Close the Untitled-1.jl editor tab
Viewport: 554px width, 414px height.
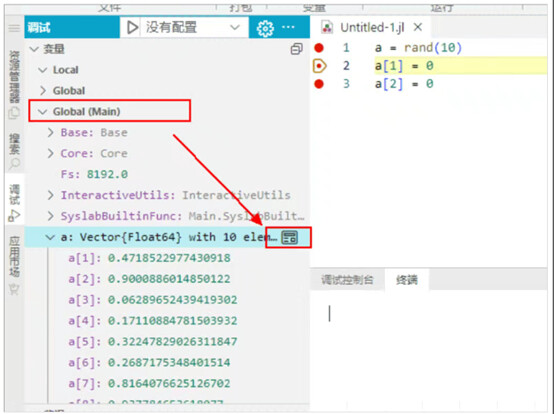click(x=418, y=27)
